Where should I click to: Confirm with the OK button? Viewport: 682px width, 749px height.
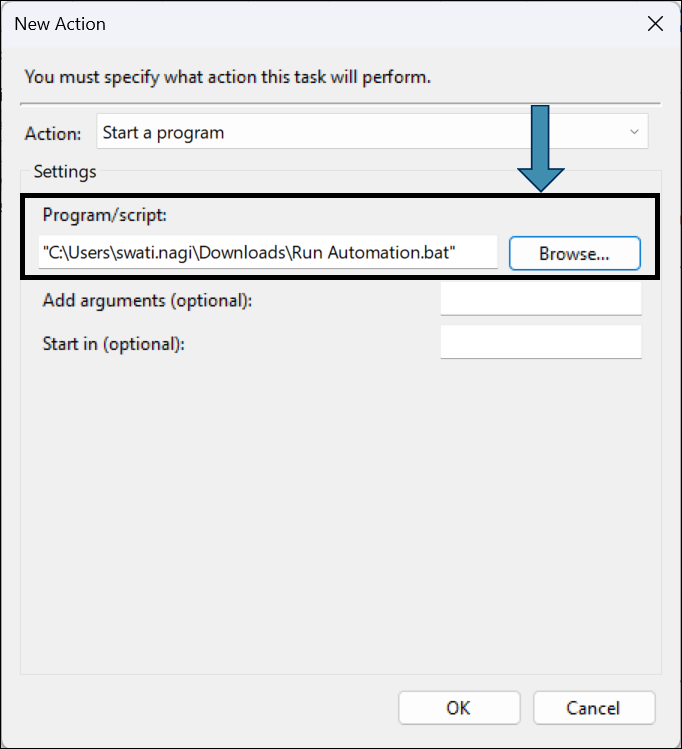click(x=458, y=707)
